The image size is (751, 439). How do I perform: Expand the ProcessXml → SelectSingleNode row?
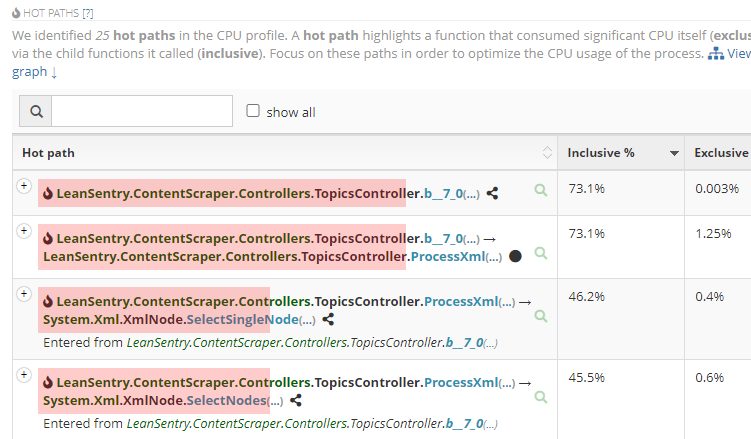click(x=24, y=293)
